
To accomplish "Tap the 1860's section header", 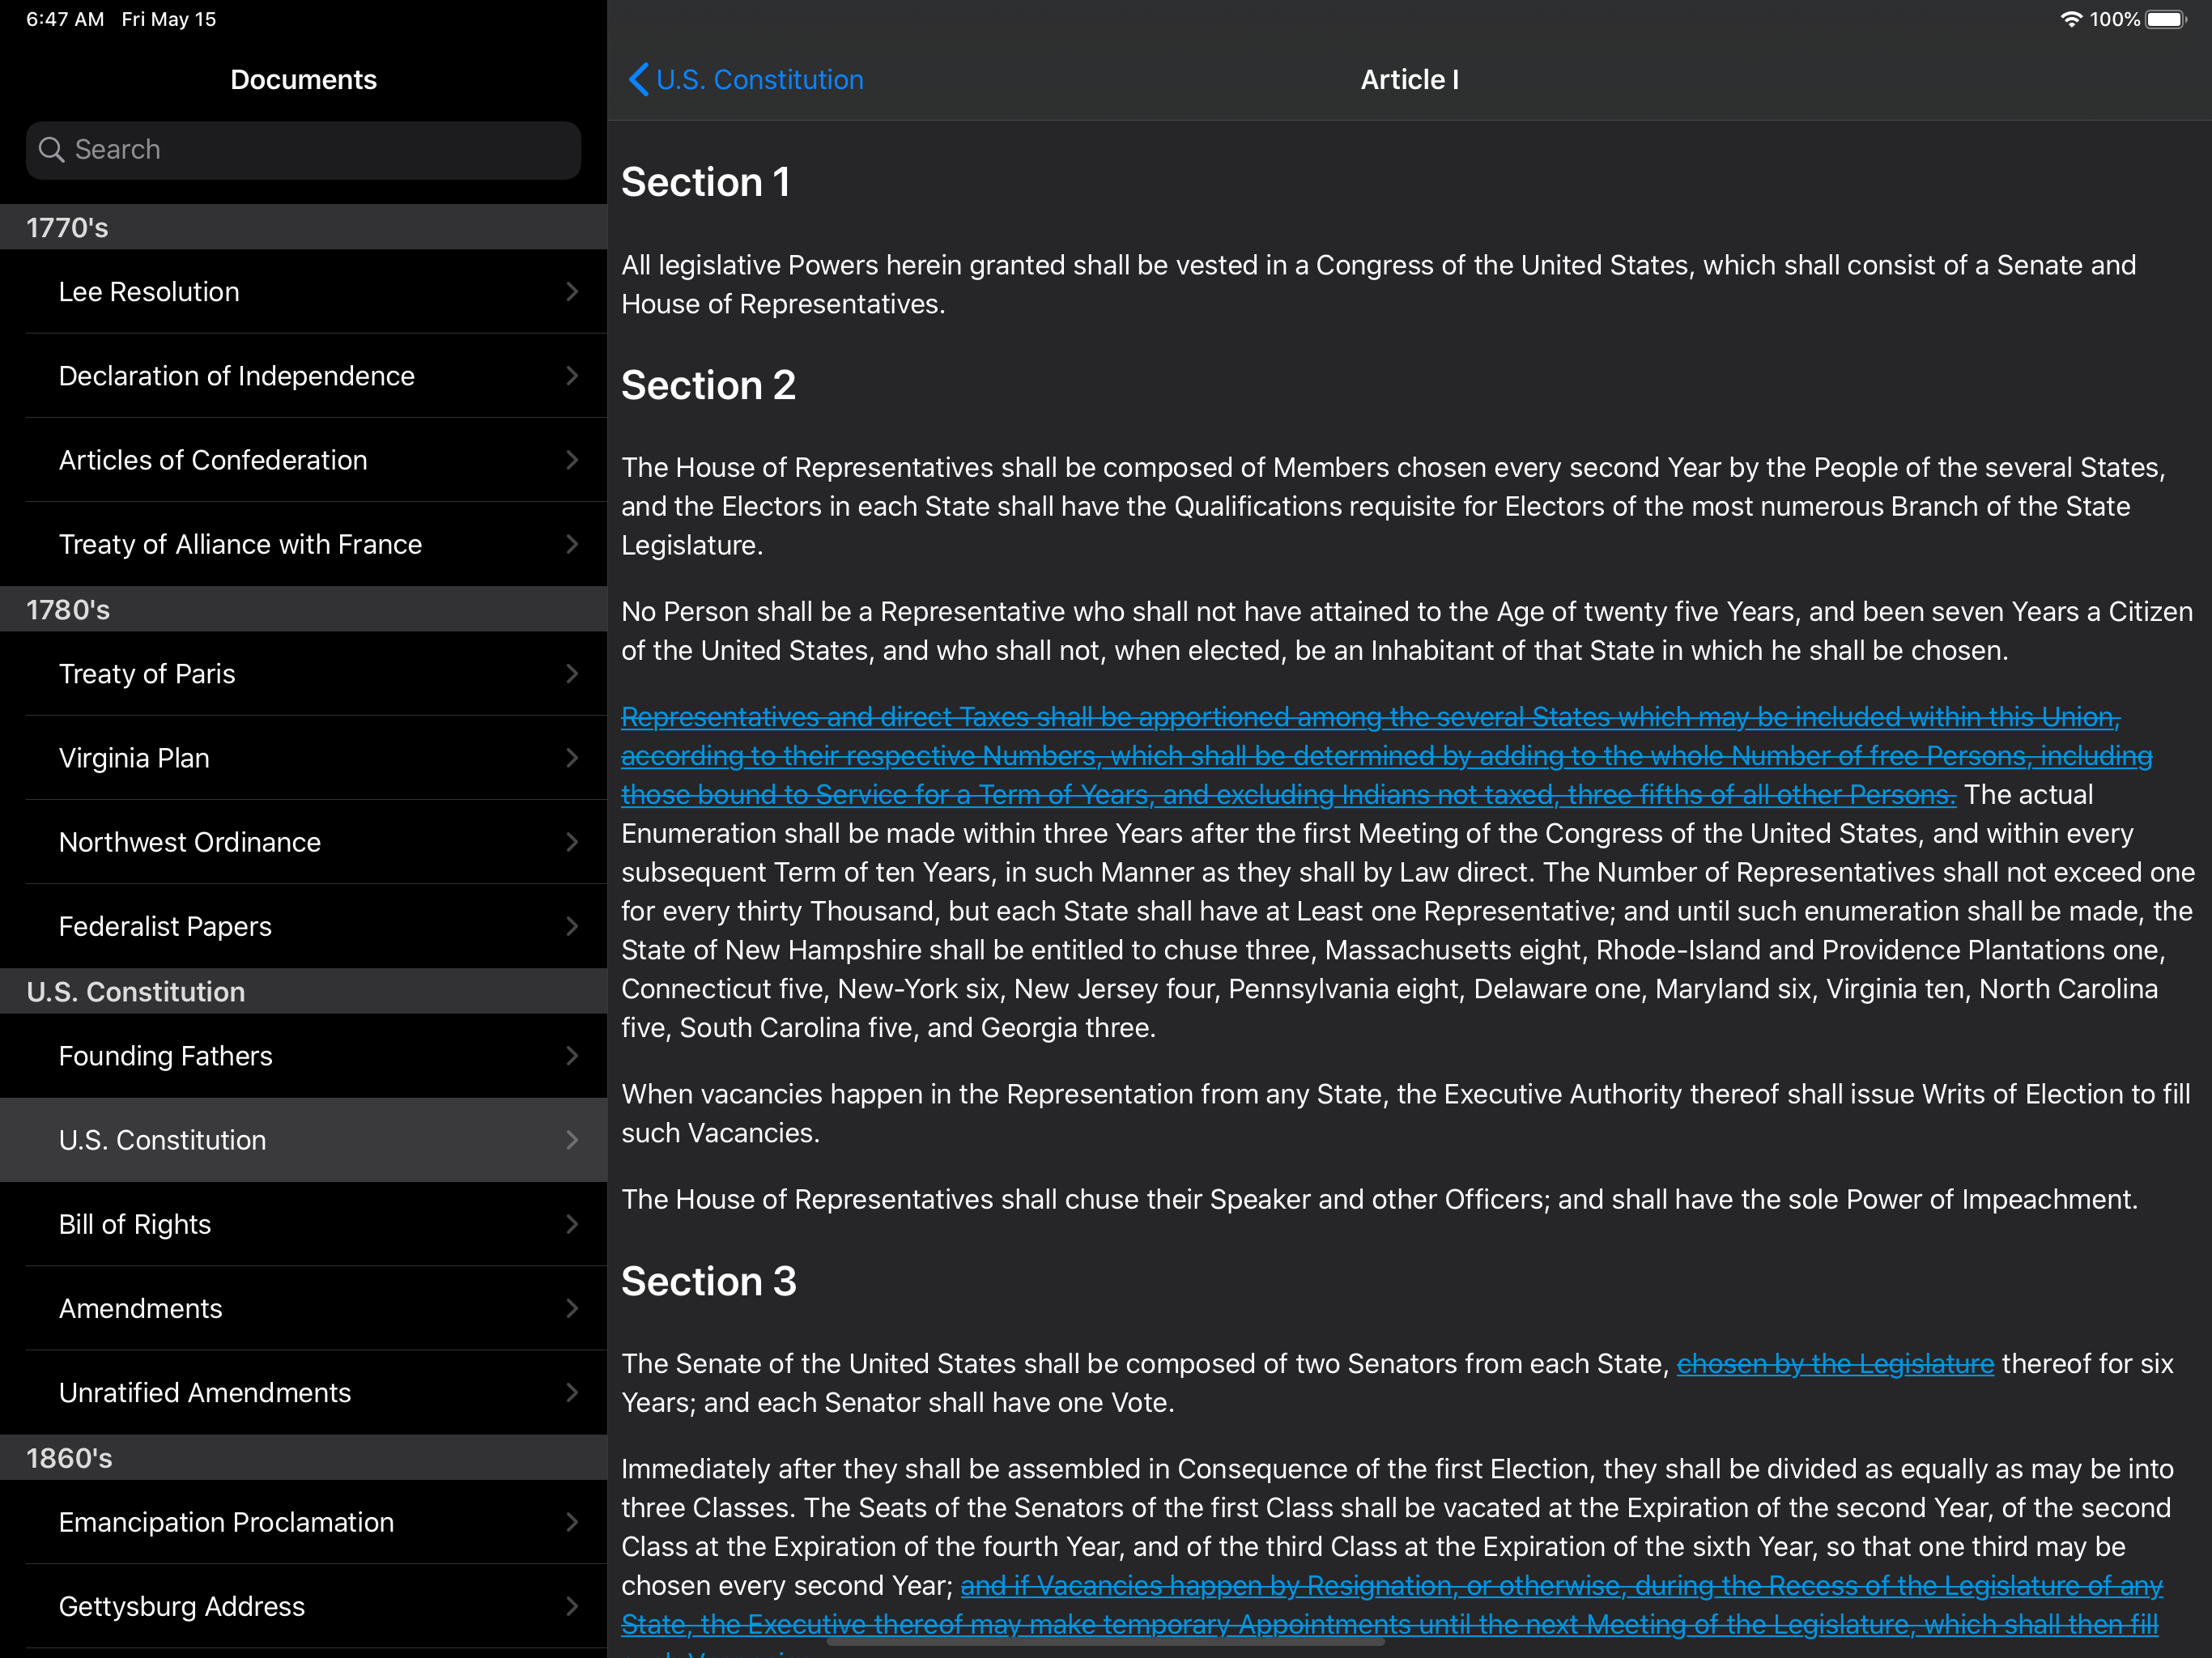I will click(303, 1457).
